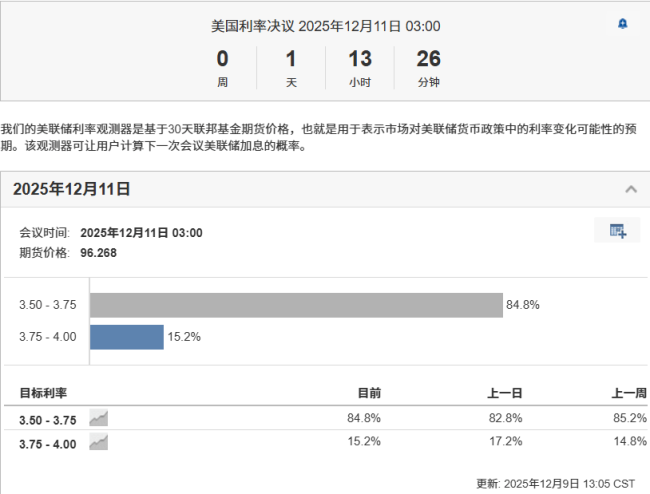Image resolution: width=650 pixels, height=494 pixels.
Task: Click the 上一周 column header
Action: [x=628, y=393]
